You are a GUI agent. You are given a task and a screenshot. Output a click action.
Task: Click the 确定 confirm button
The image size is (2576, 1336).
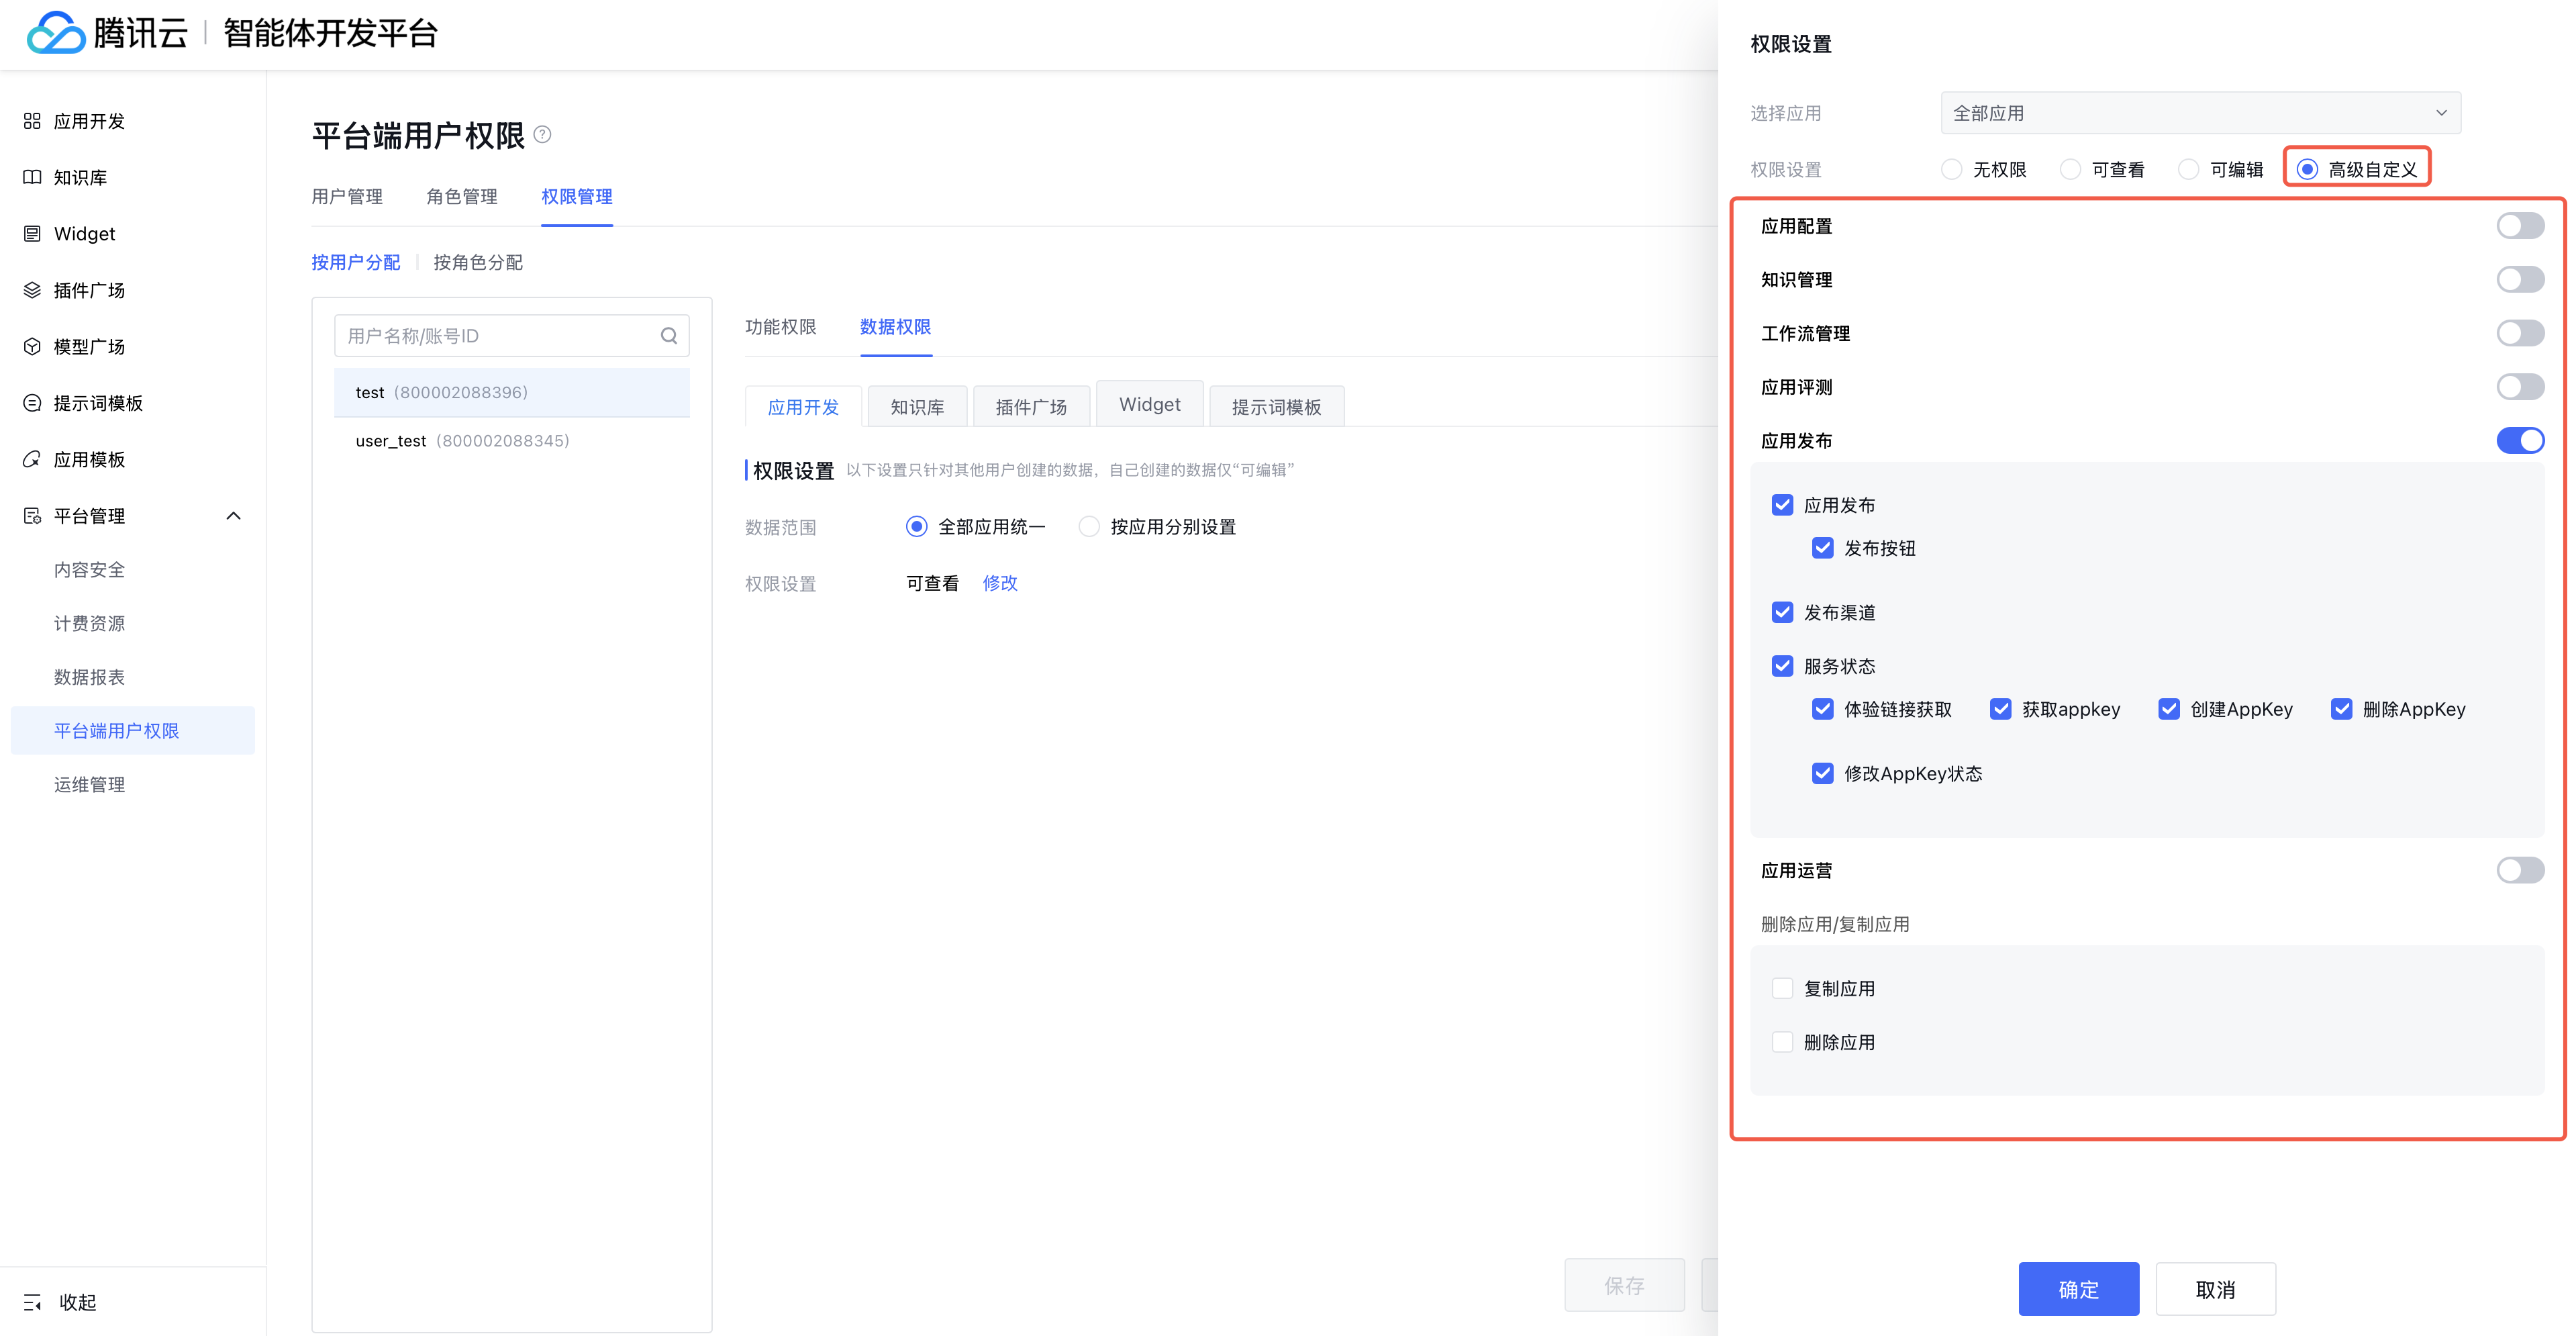[2078, 1289]
